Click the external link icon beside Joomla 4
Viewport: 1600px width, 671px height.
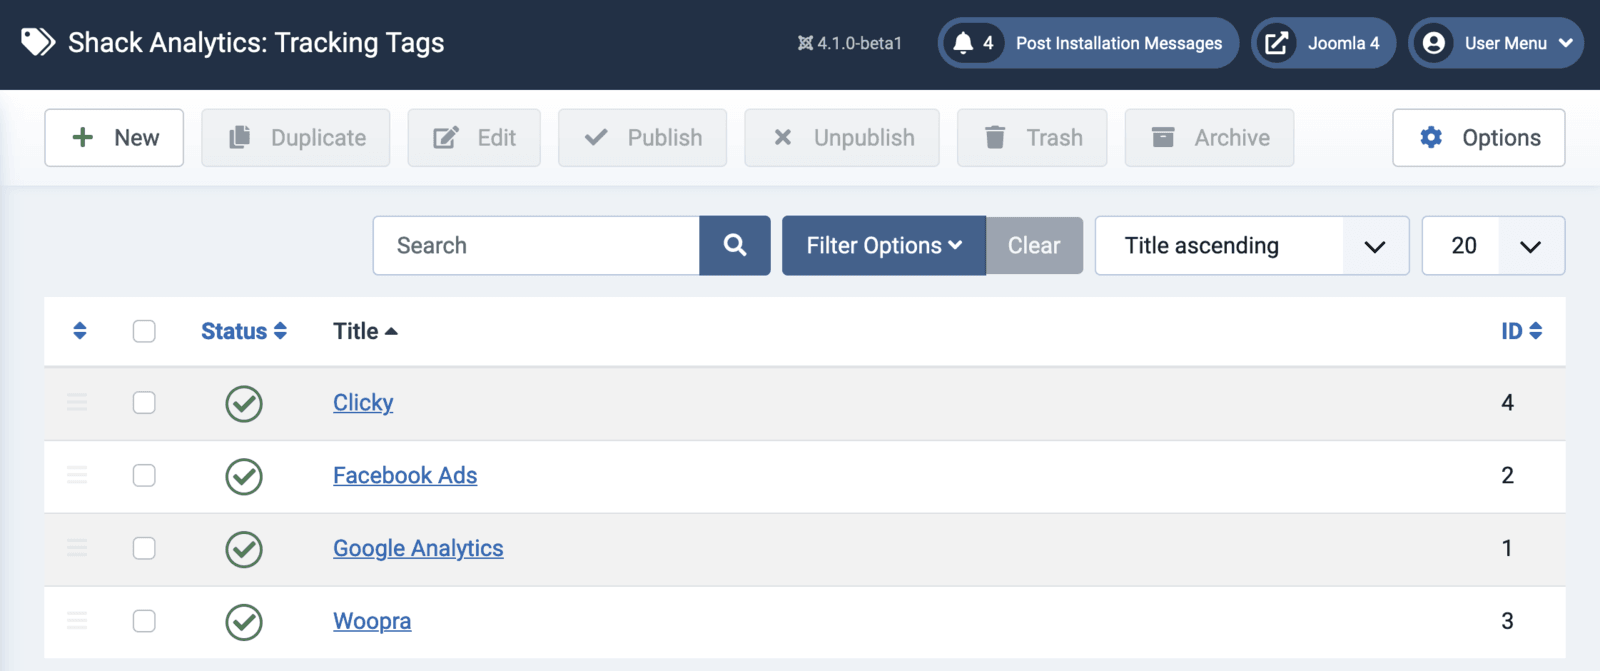1276,43
